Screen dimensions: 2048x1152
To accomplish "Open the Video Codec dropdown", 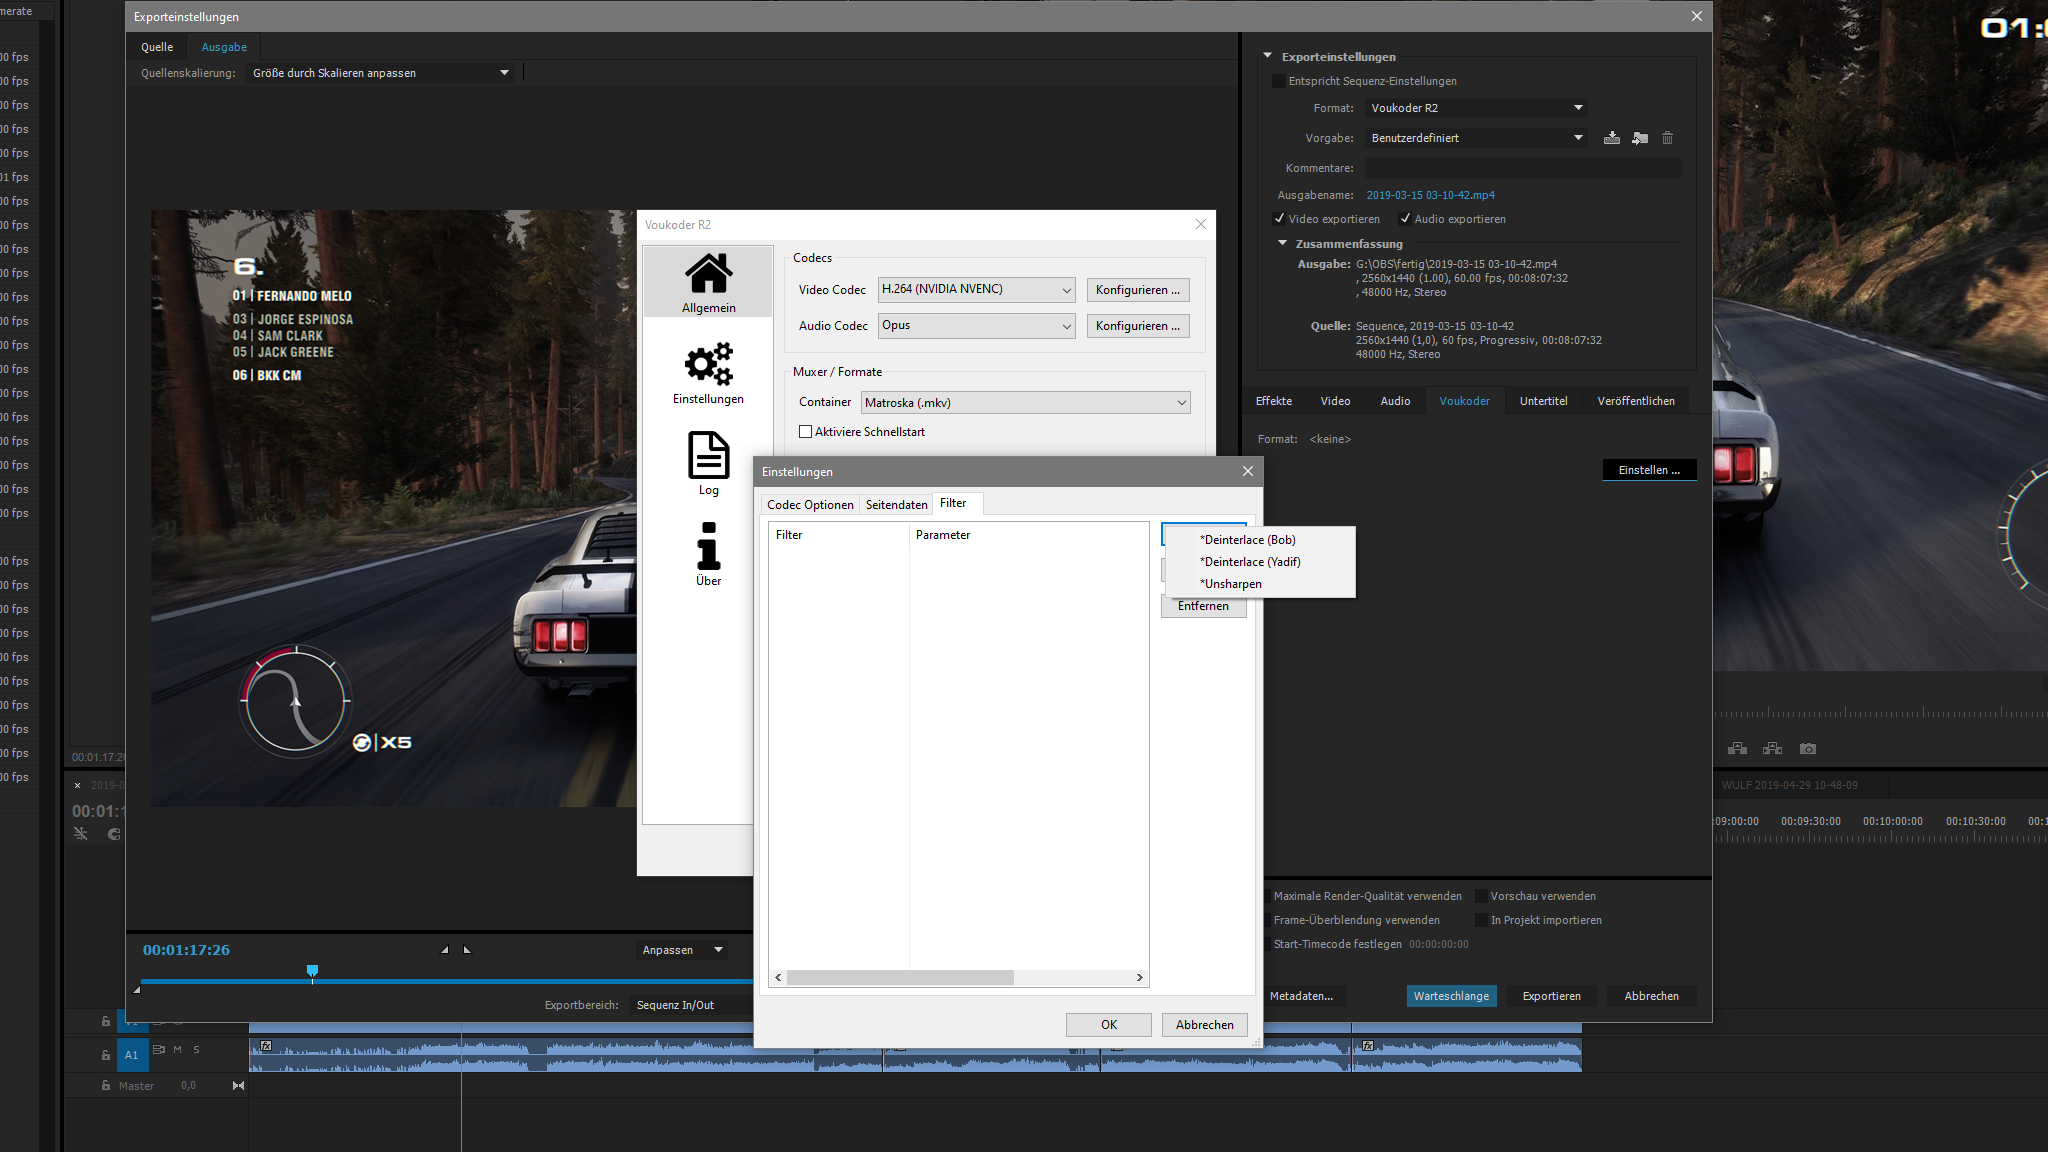I will 976,290.
